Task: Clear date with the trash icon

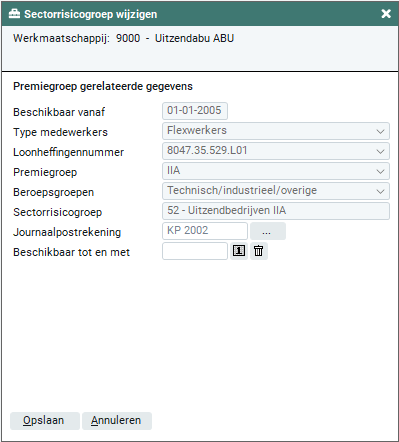Action: [259, 251]
